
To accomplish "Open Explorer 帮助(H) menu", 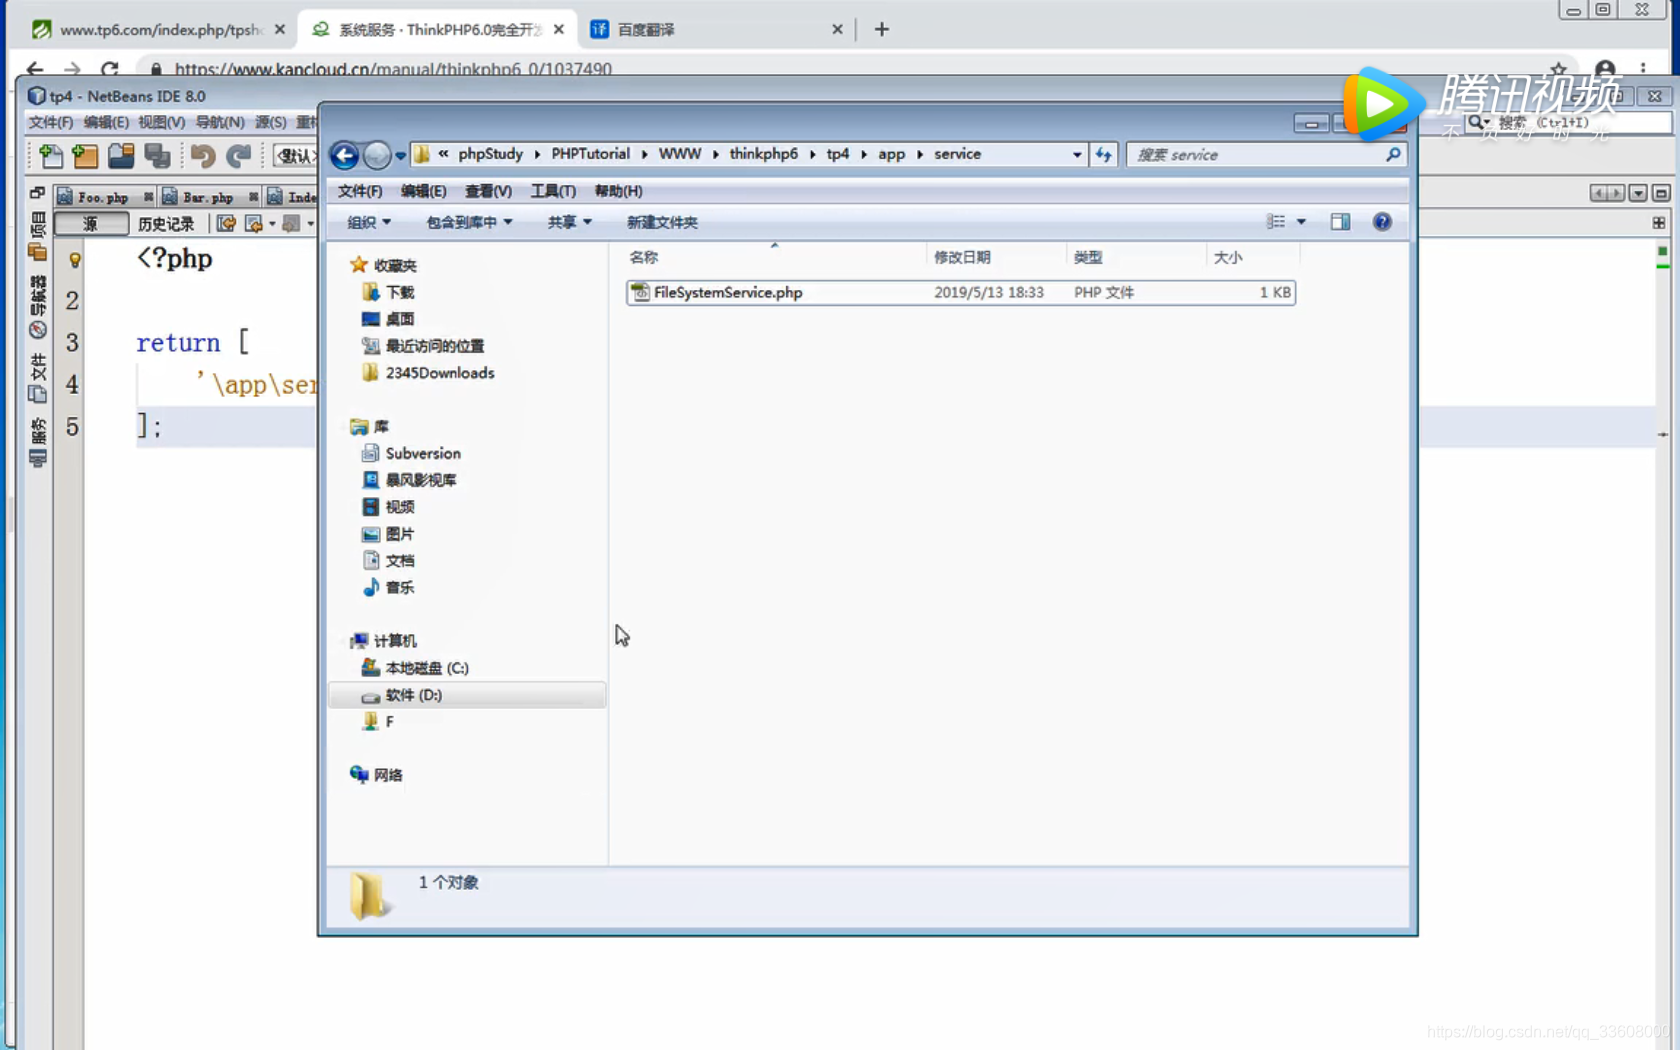I will 618,191.
